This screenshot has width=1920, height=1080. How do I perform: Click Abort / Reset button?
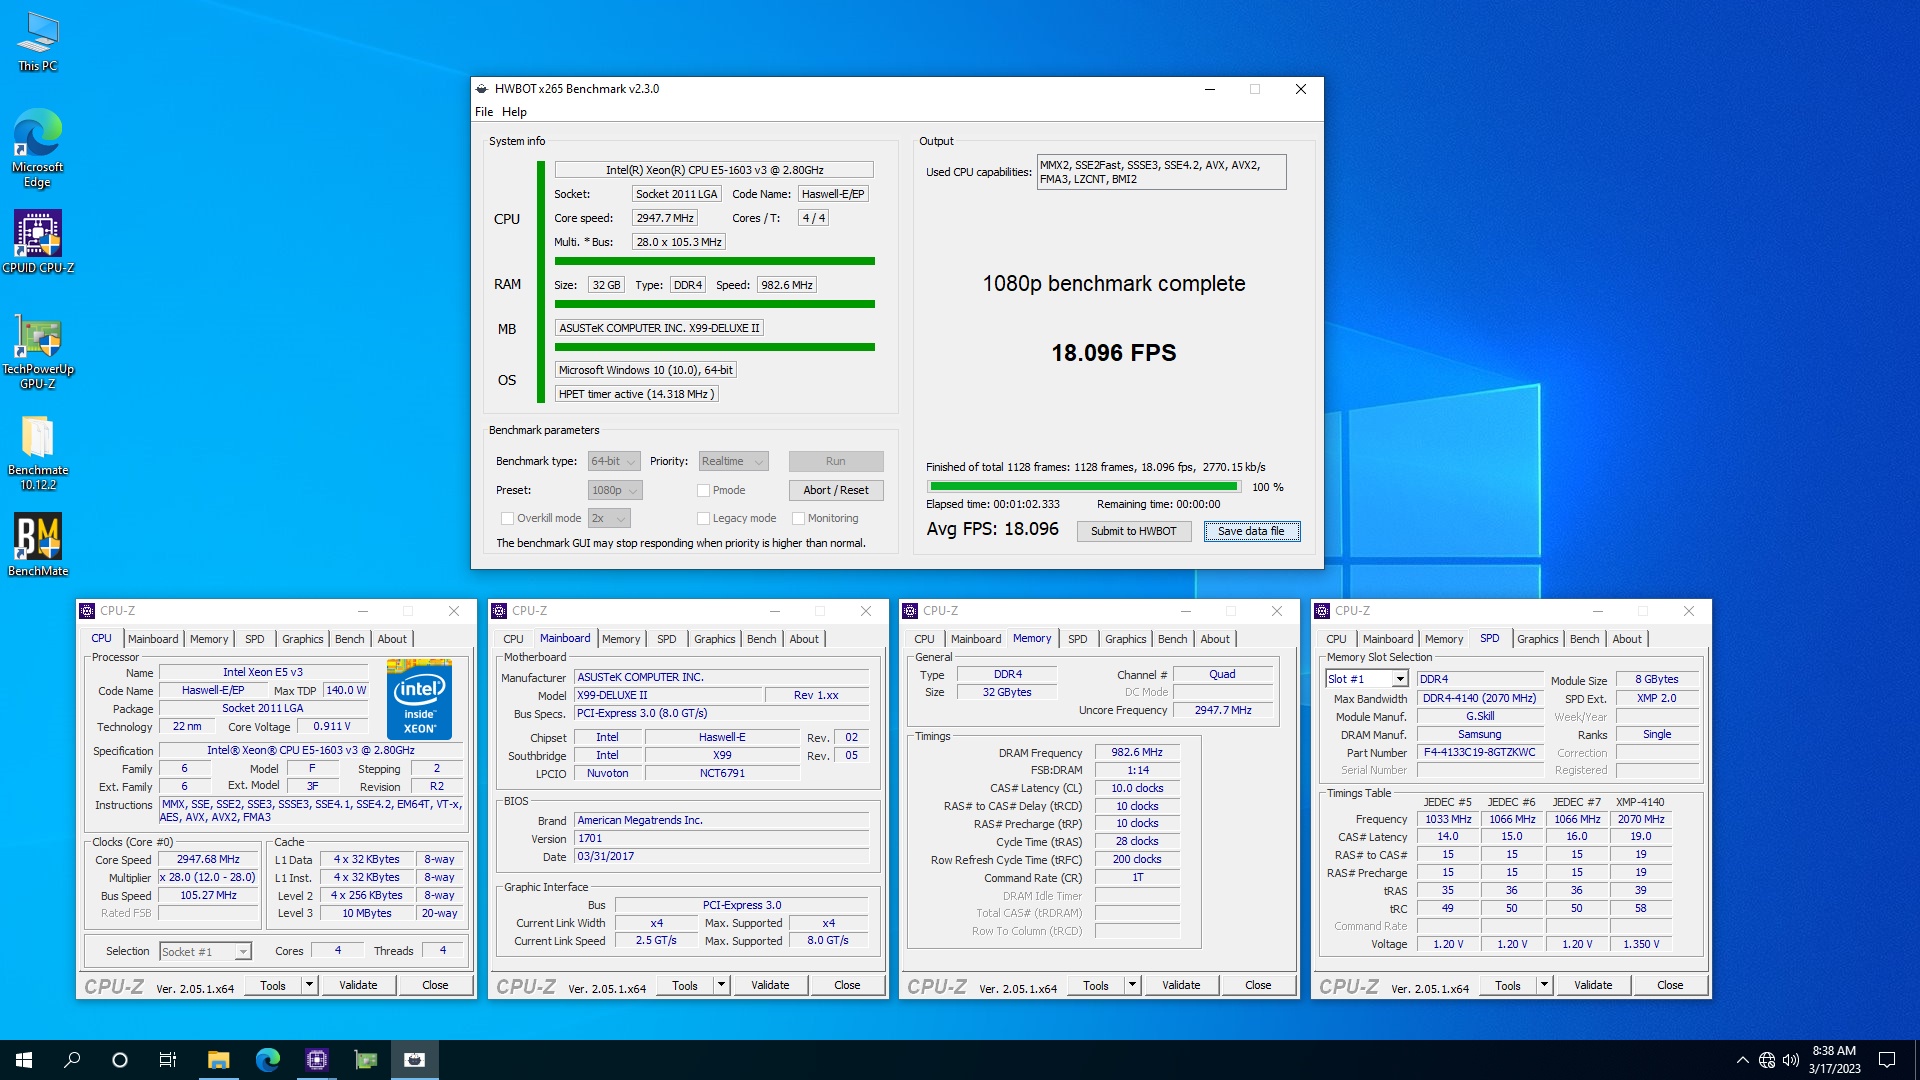[835, 491]
